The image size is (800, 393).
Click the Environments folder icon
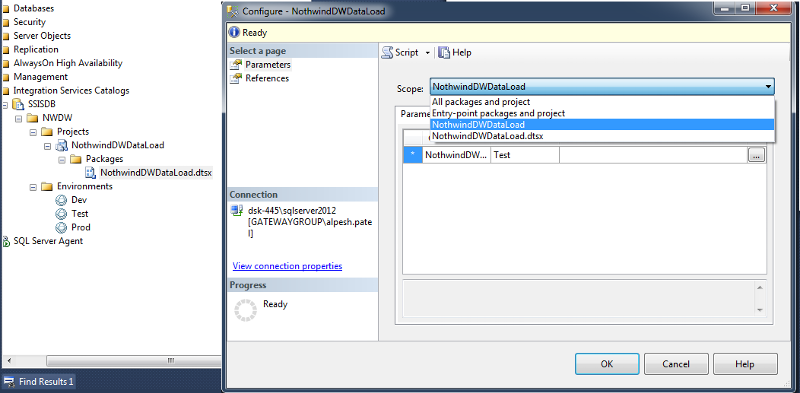[x=47, y=187]
